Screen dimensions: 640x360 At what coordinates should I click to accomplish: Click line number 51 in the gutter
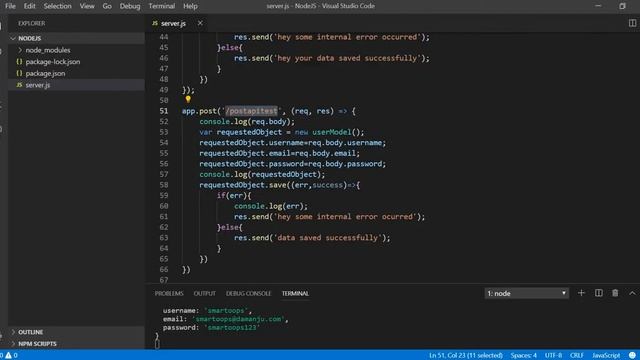[164, 111]
